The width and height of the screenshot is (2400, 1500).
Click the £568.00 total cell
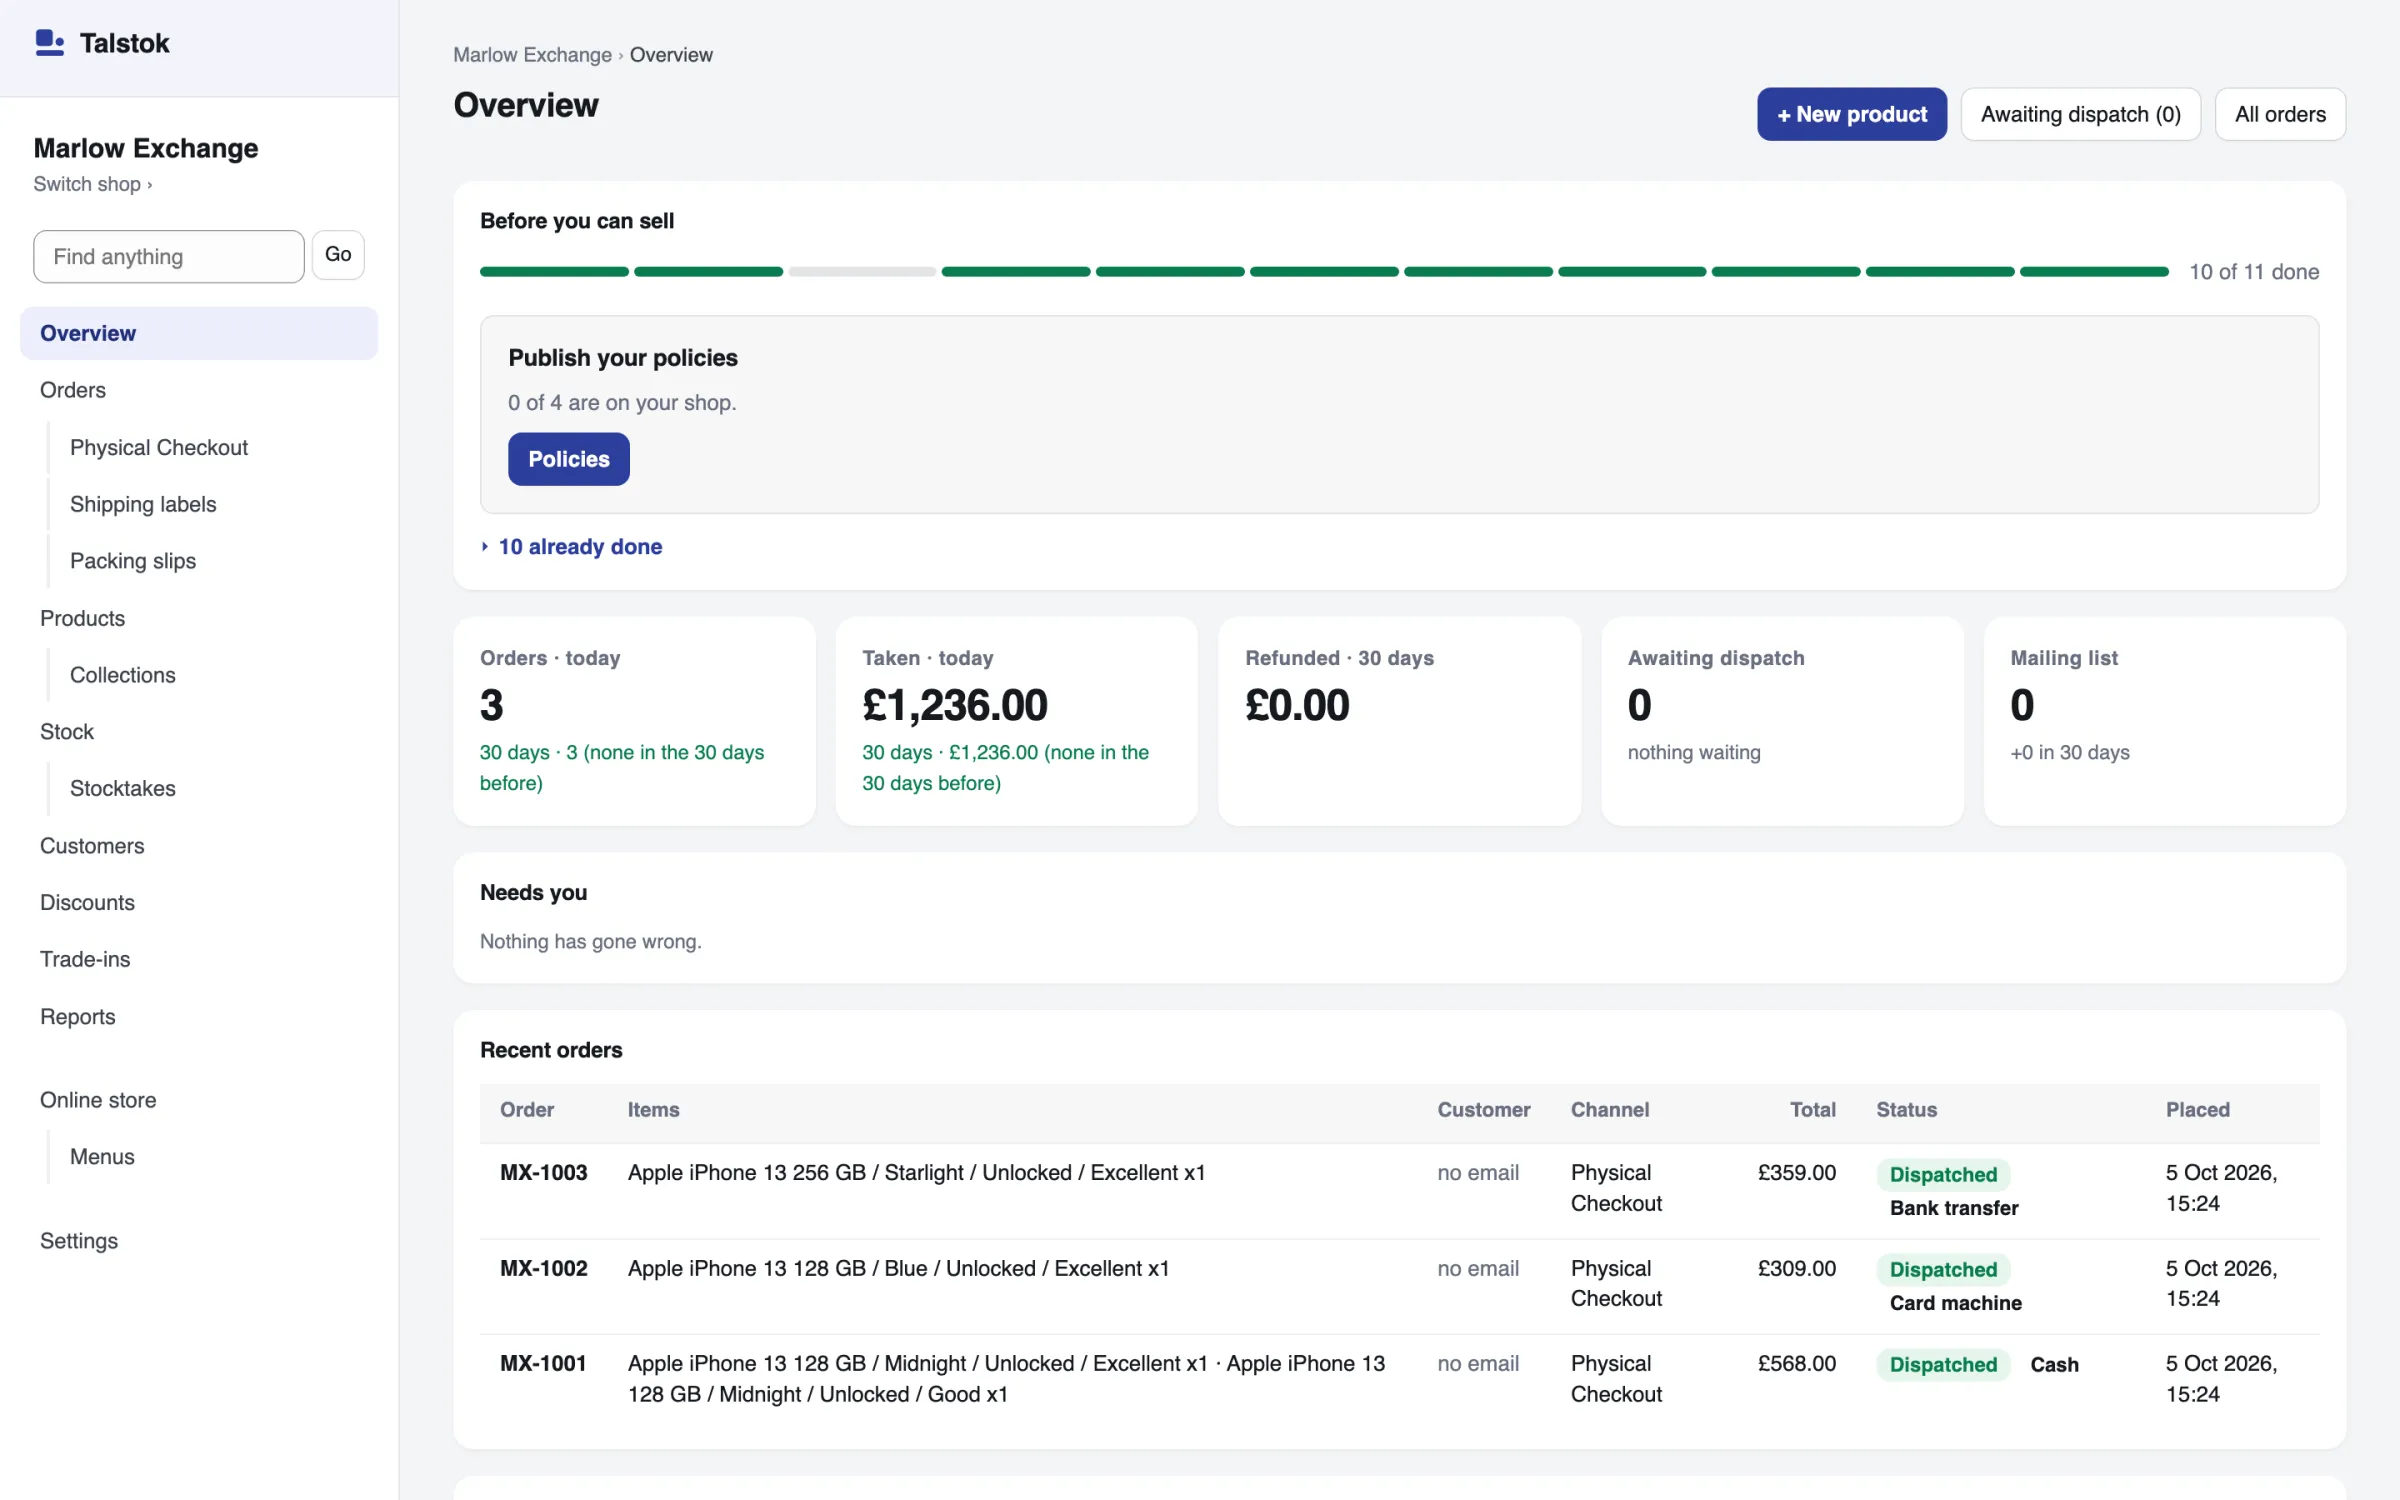(x=1797, y=1364)
